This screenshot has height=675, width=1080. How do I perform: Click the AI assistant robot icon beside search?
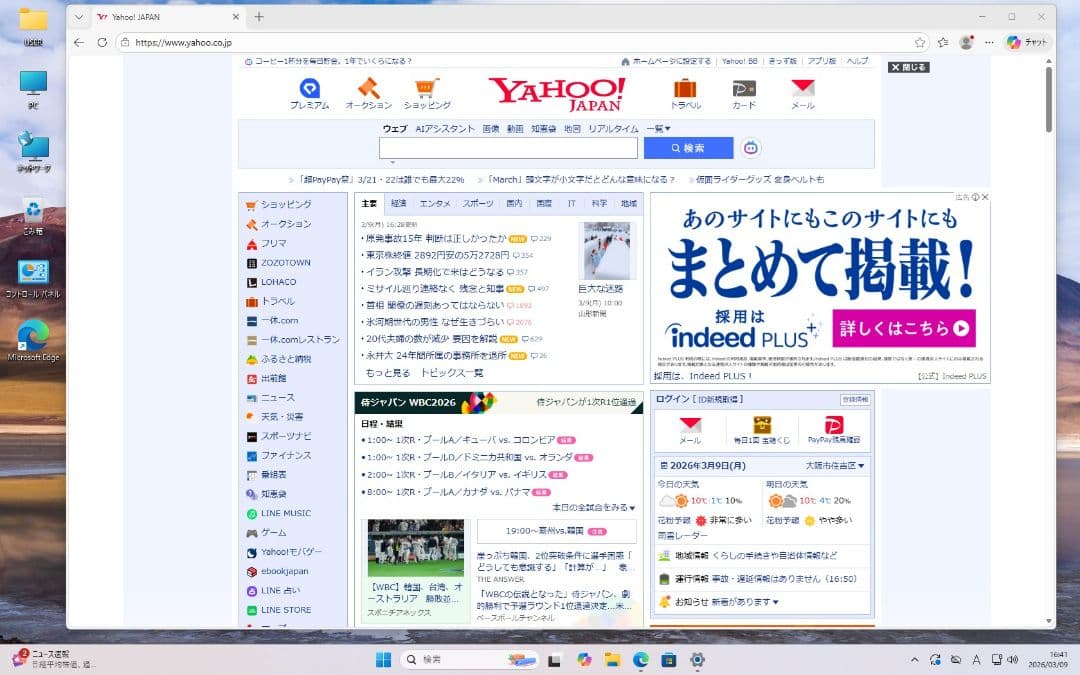[751, 147]
